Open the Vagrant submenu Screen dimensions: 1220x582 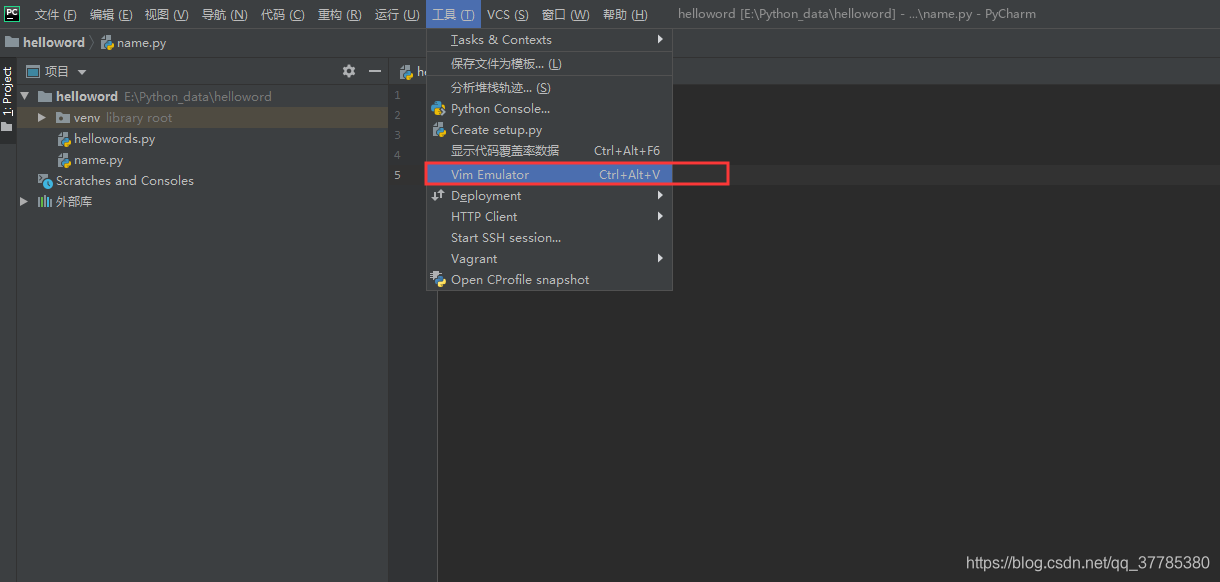click(x=549, y=259)
